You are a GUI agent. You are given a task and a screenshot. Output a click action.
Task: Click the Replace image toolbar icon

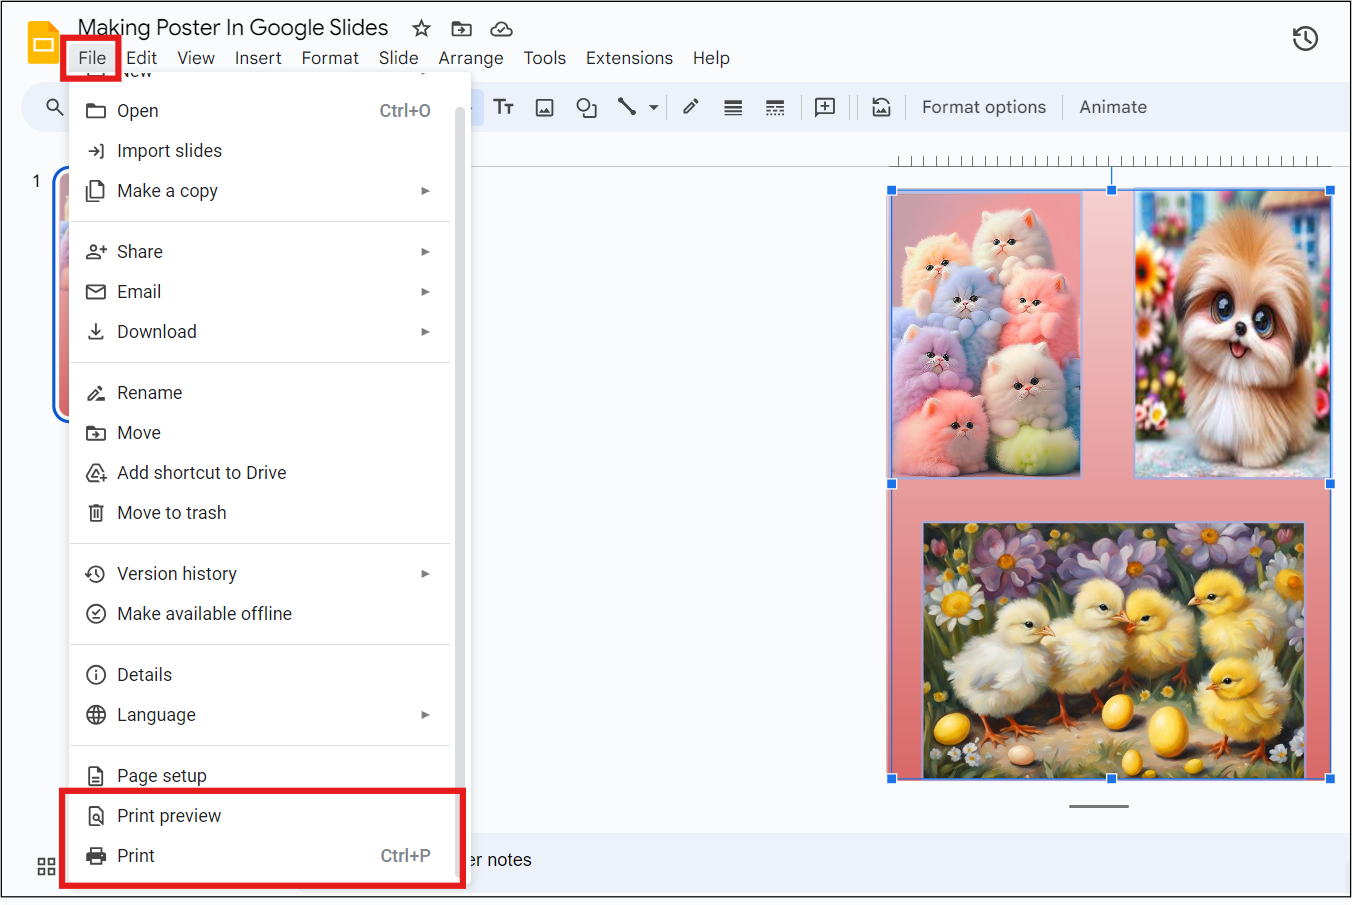(x=881, y=107)
